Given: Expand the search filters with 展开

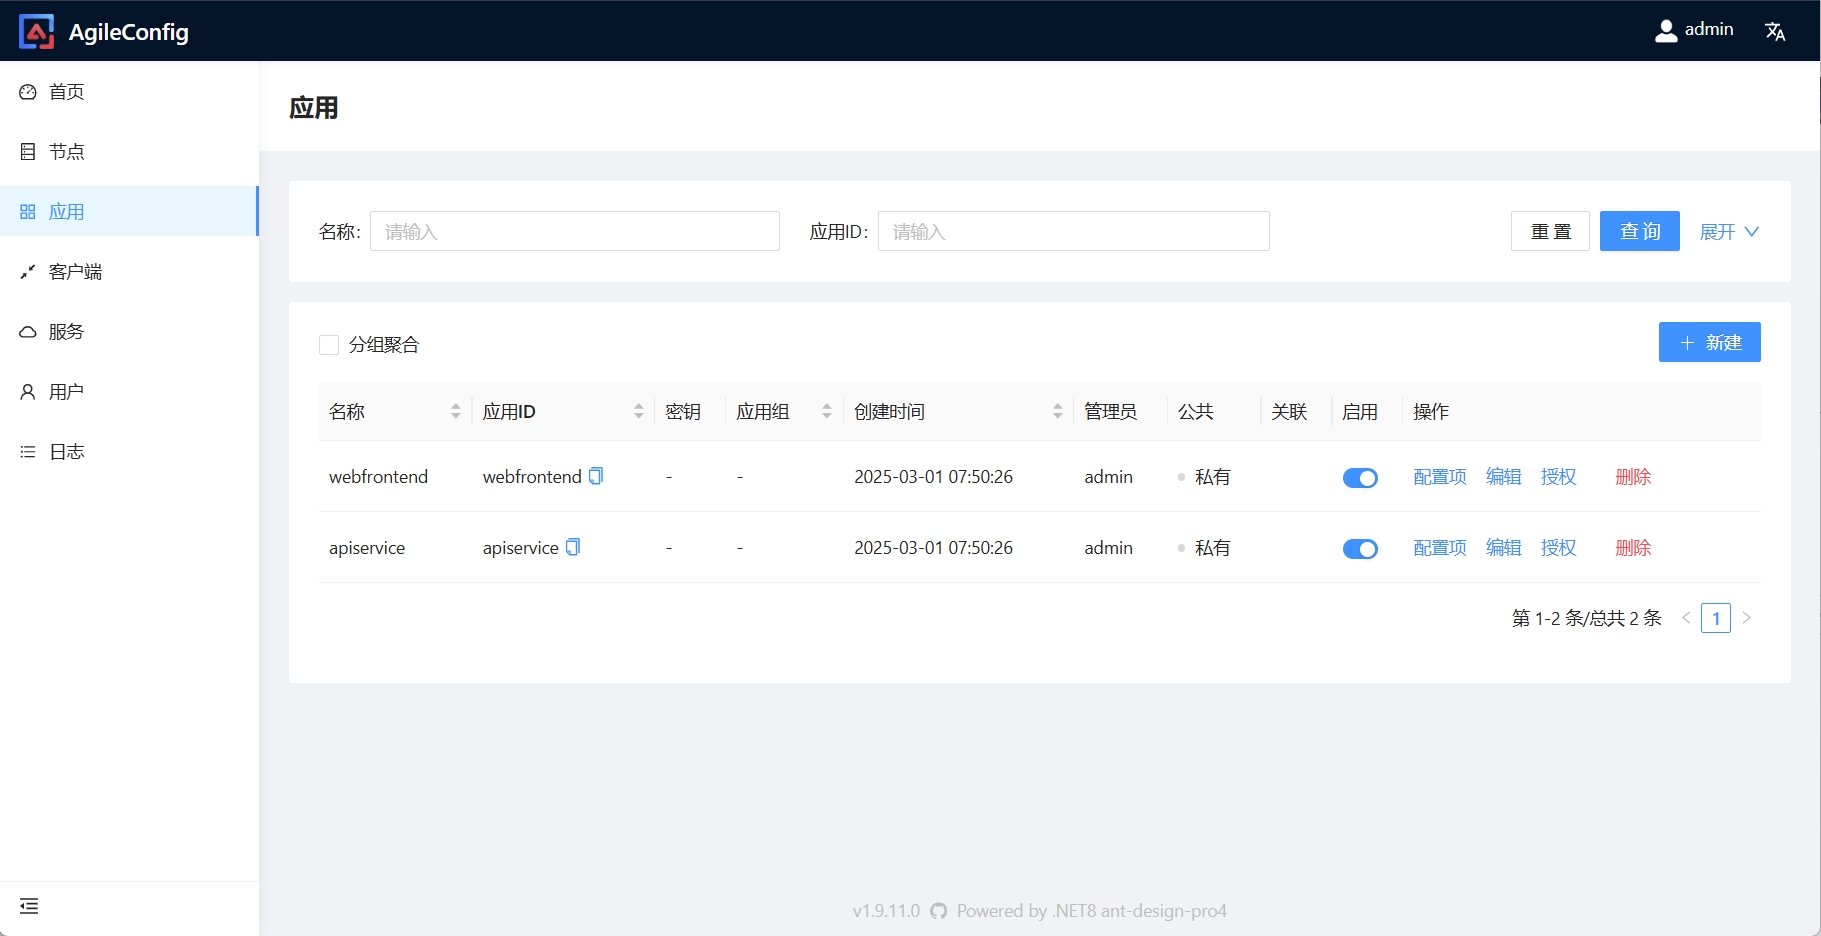Looking at the screenshot, I should click(x=1728, y=231).
